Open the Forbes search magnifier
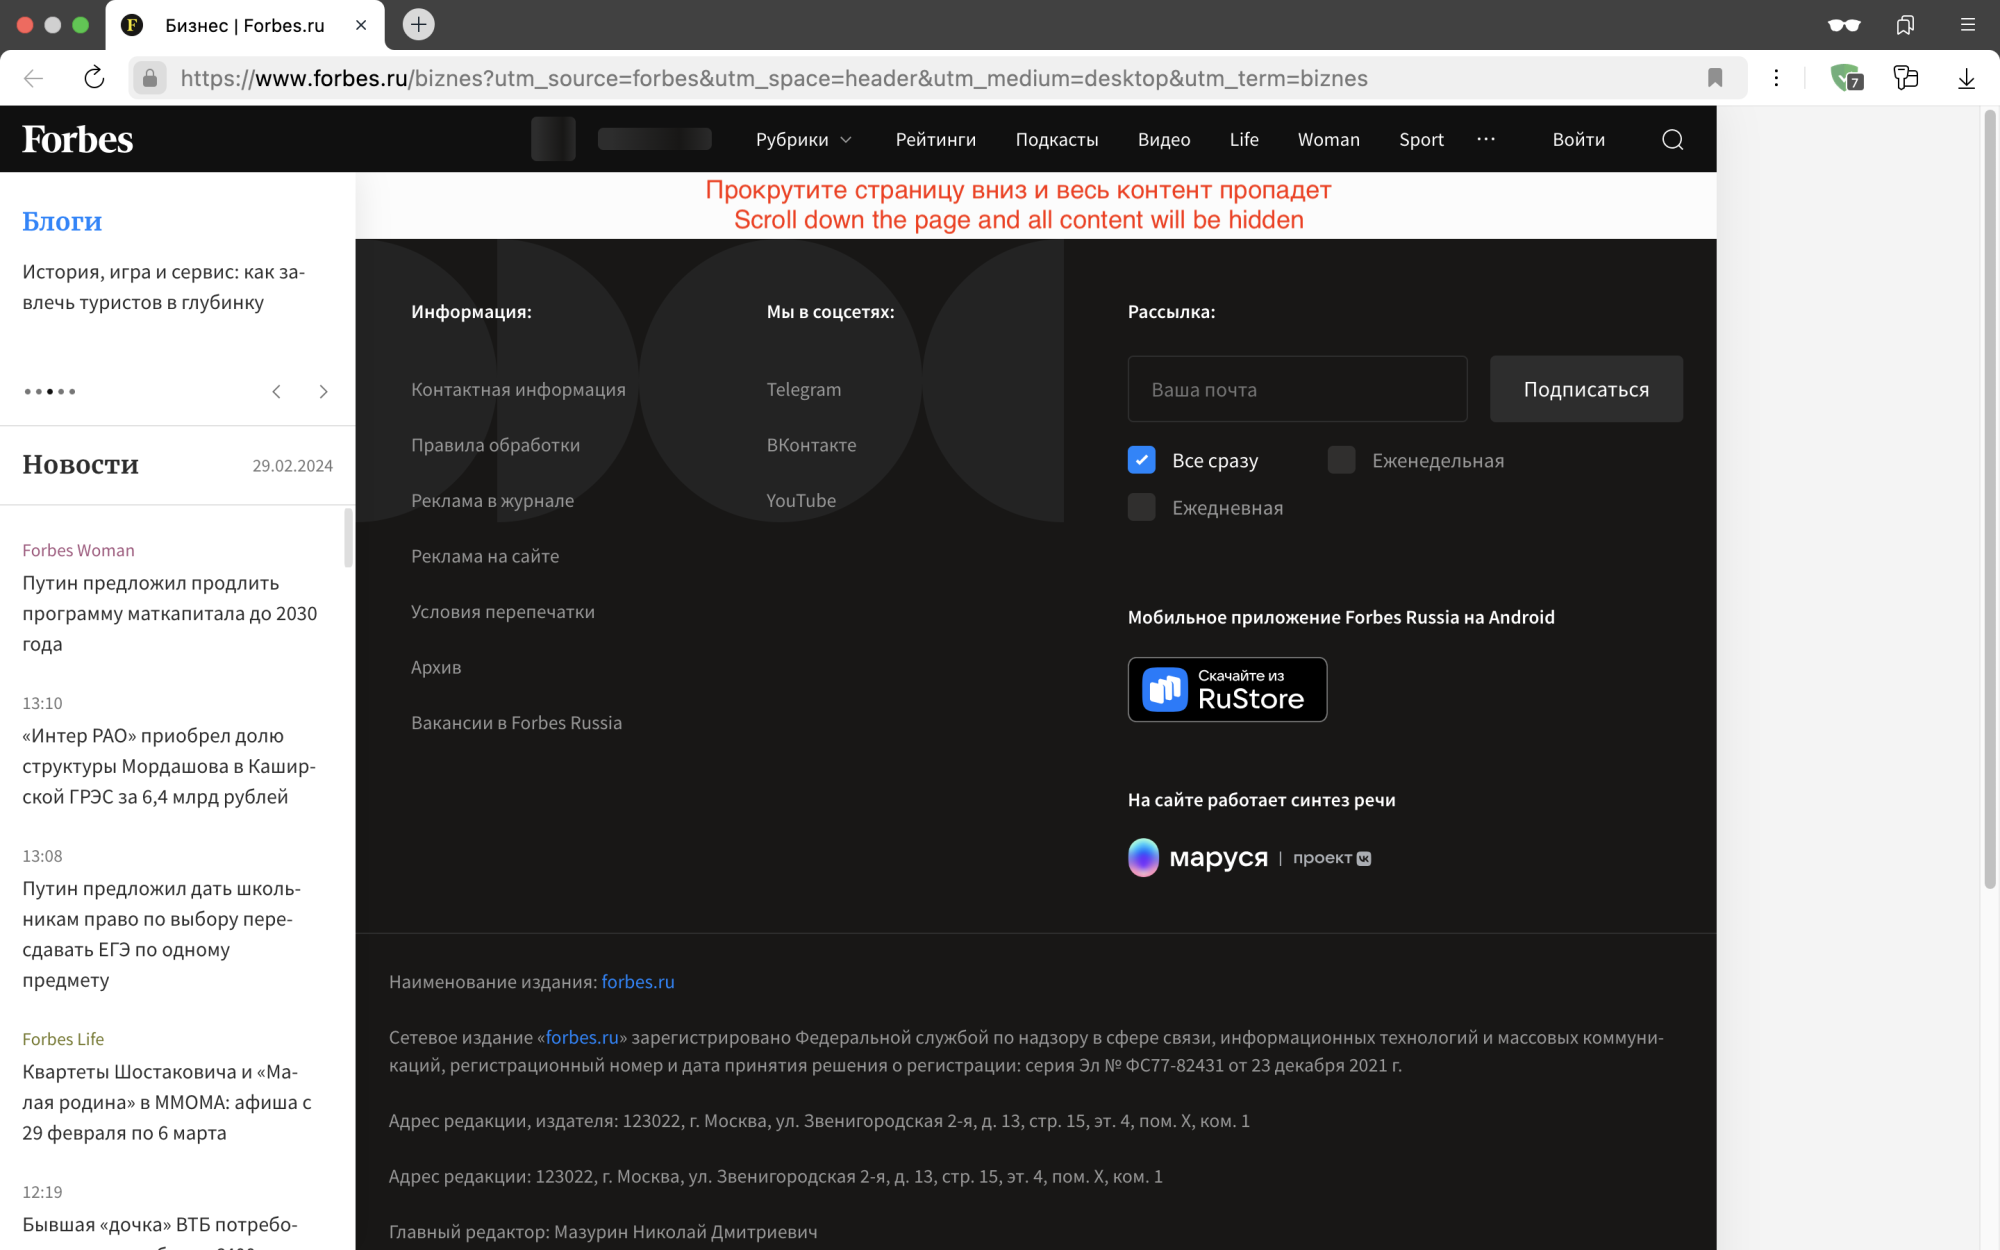 coord(1673,139)
